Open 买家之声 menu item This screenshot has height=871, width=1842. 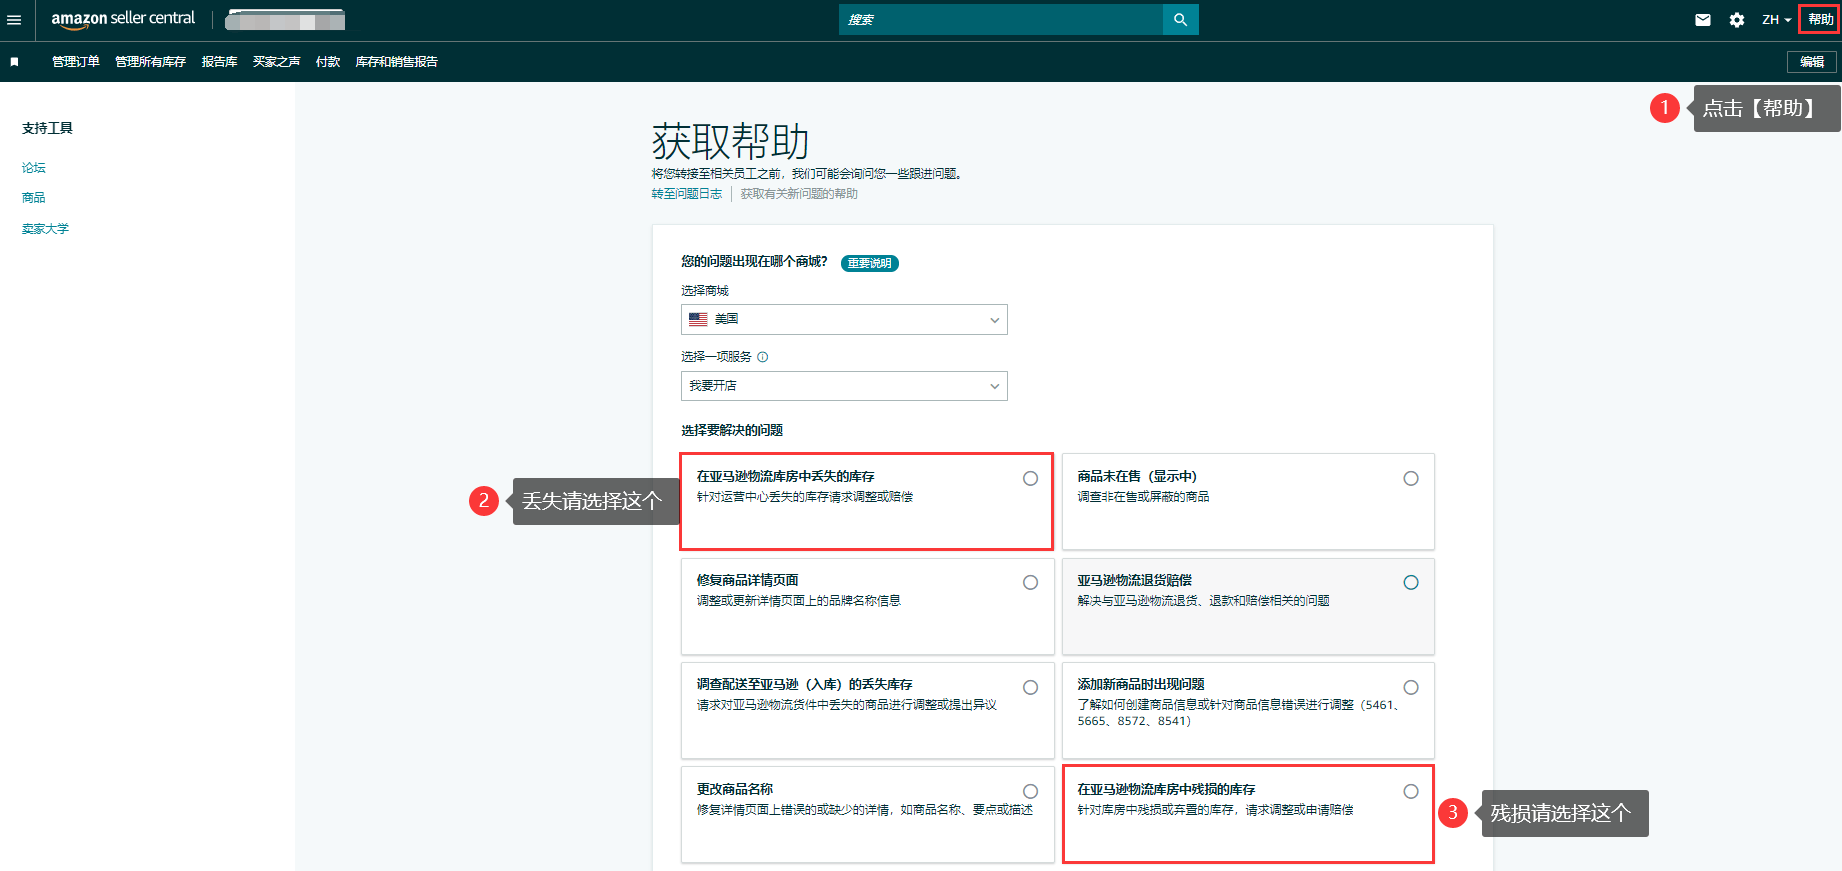[277, 62]
